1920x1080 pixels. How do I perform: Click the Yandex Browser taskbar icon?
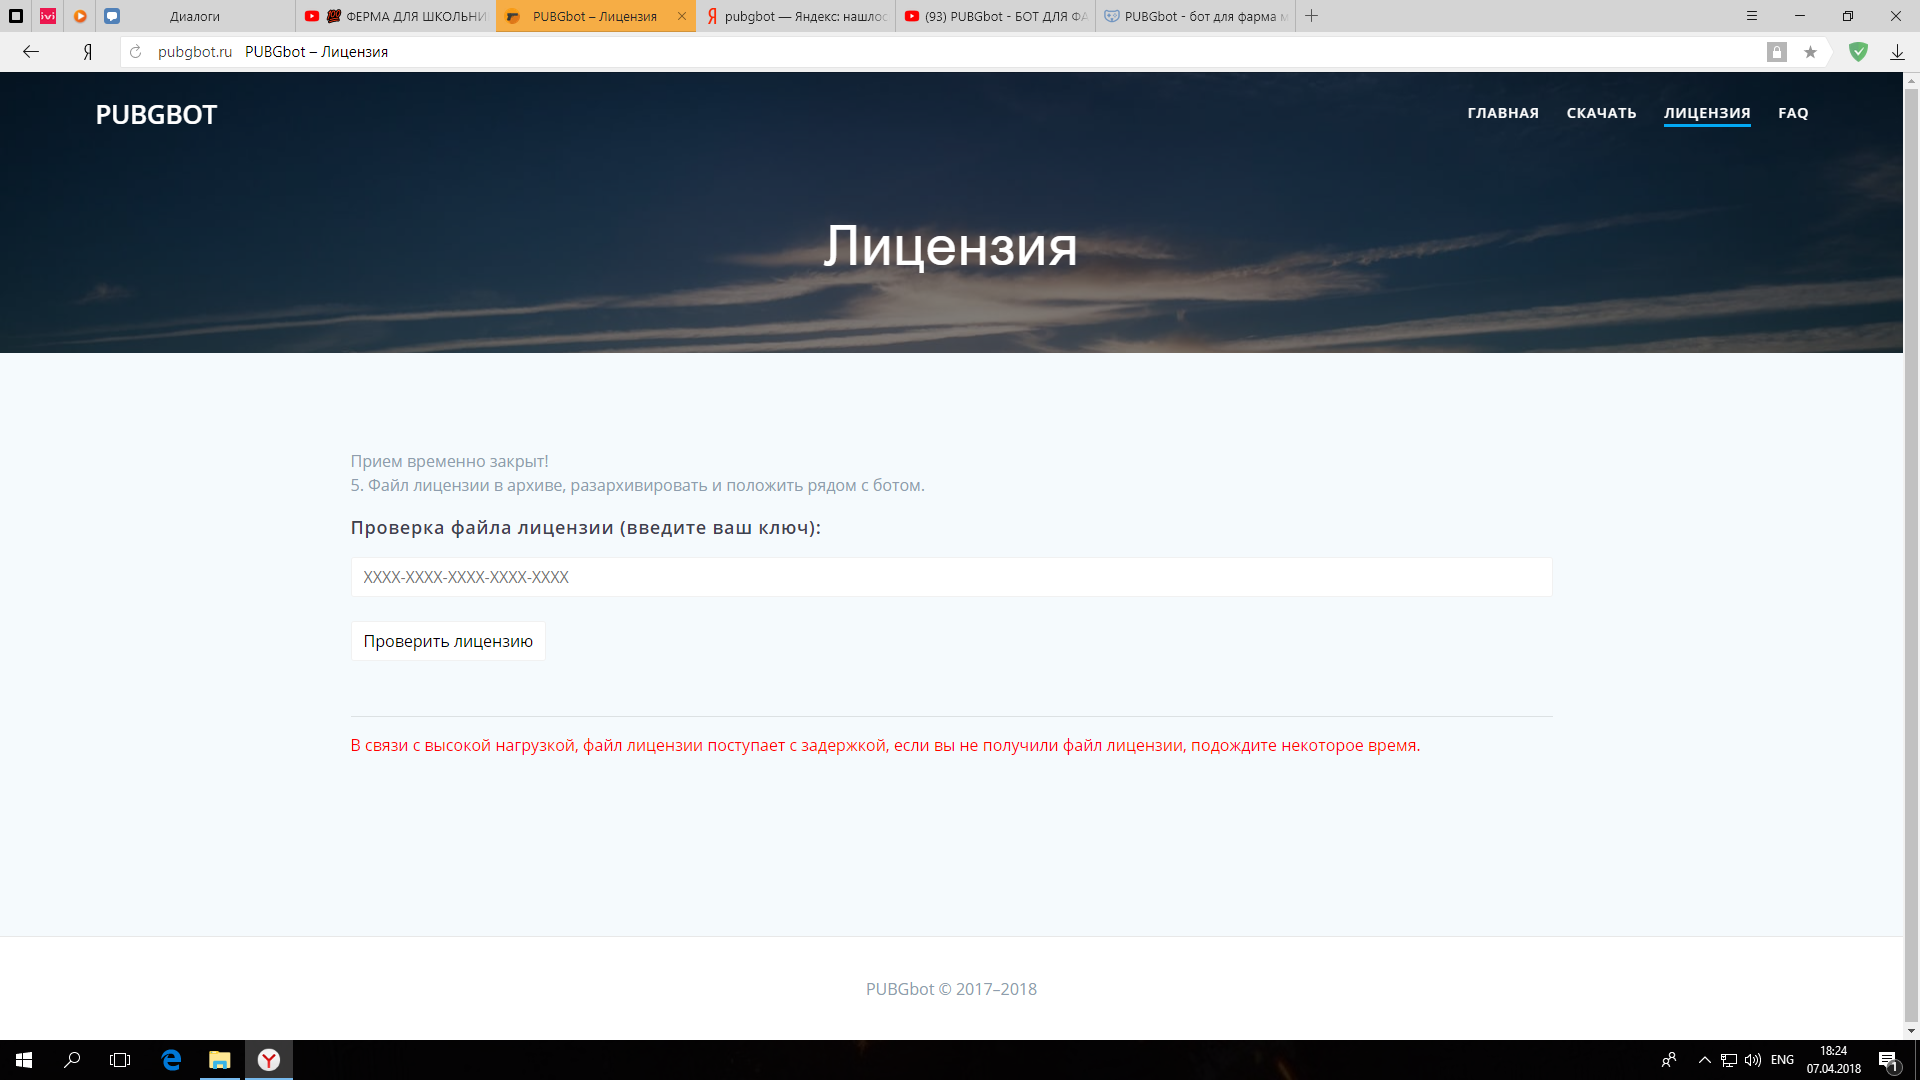coord(269,1060)
